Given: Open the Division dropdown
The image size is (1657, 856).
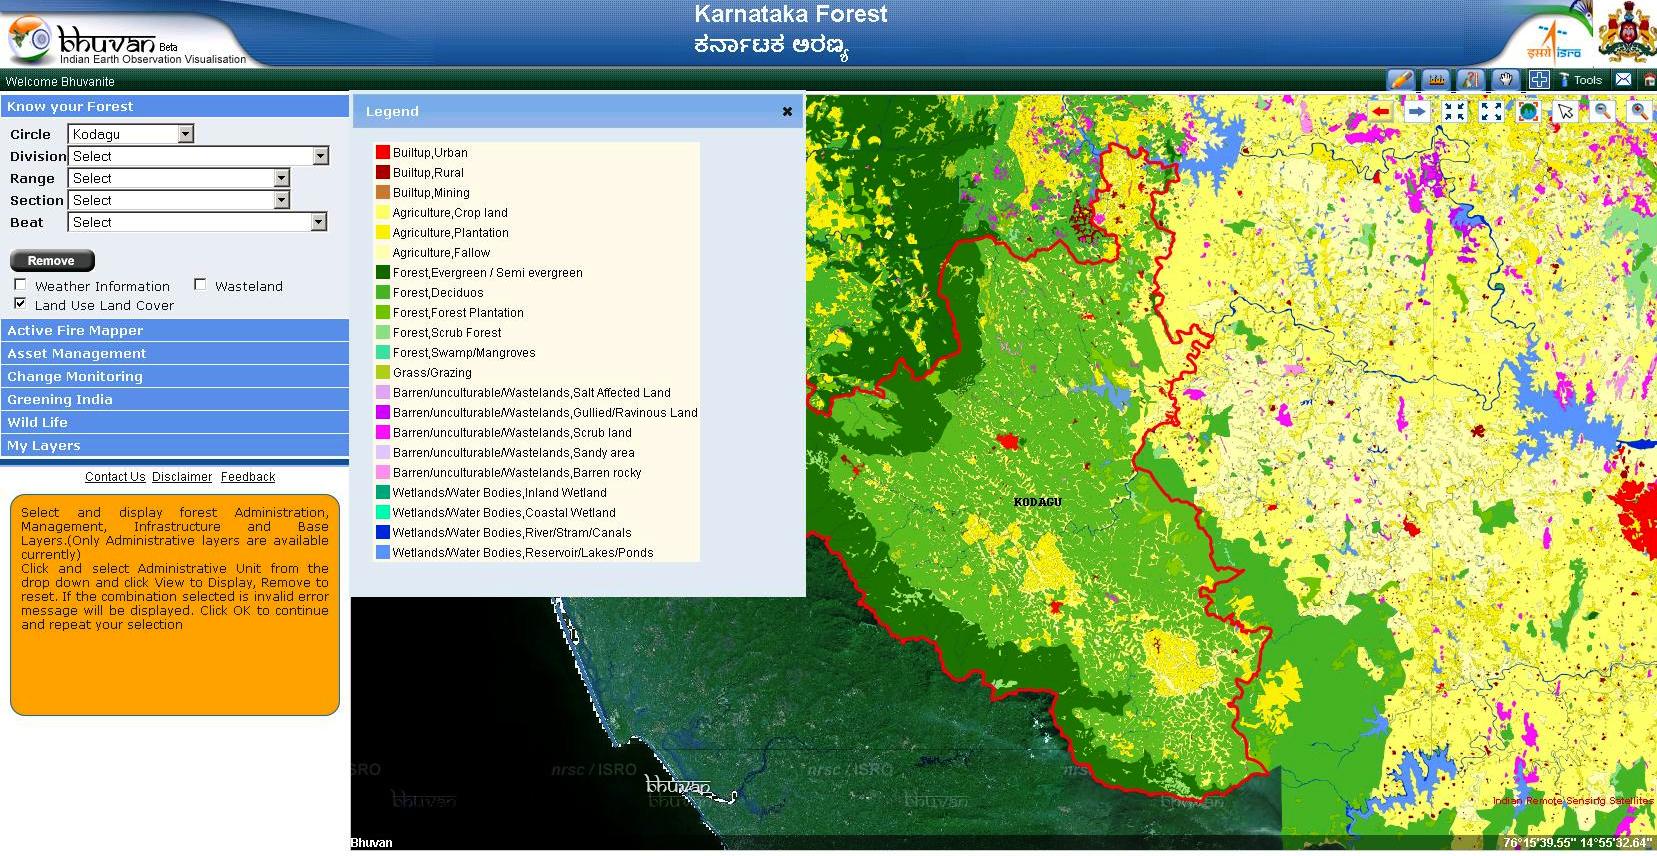Looking at the screenshot, I should coord(198,156).
